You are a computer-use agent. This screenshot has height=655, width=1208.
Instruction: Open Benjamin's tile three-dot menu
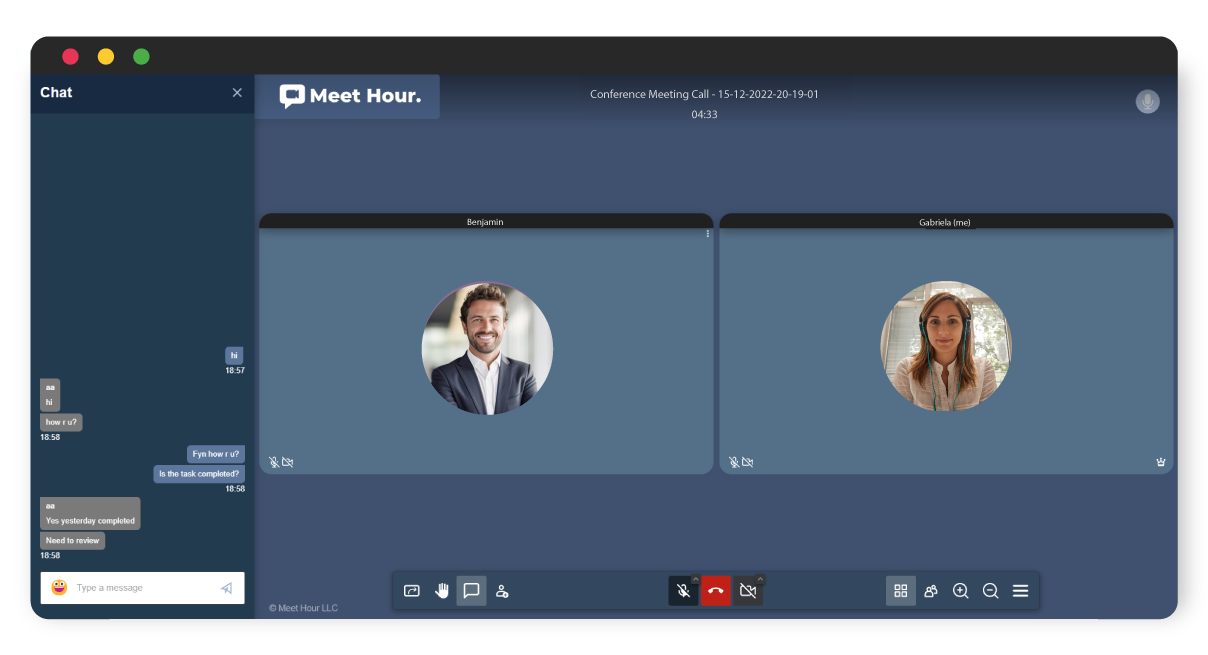[708, 234]
